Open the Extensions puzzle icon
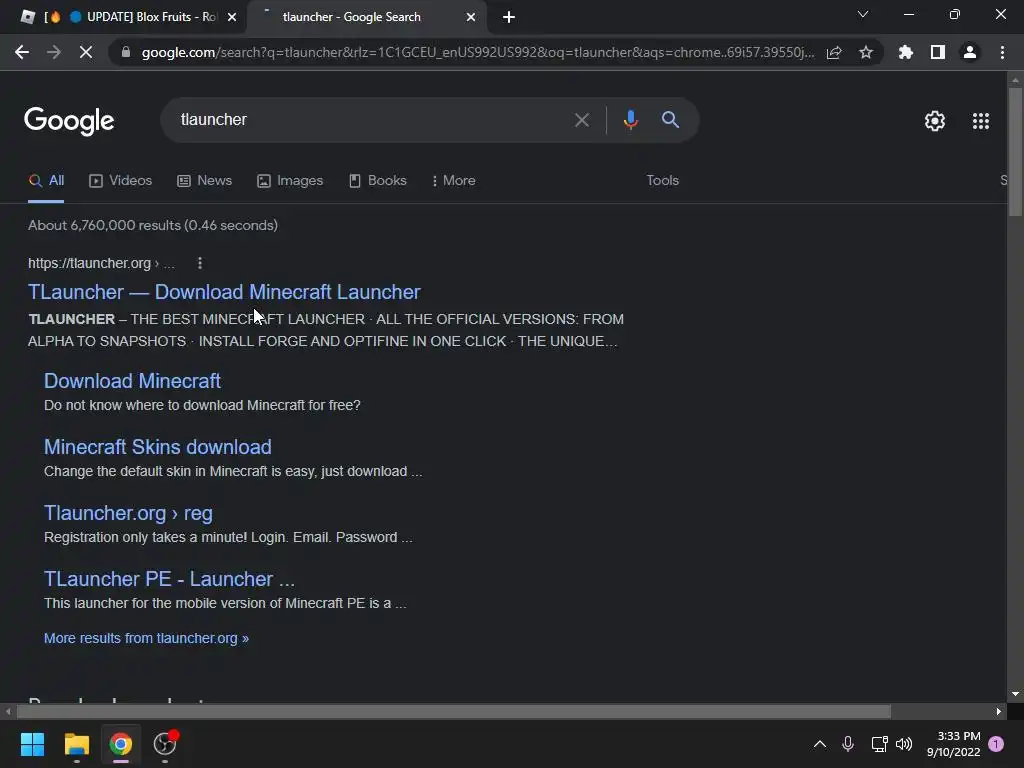 [x=906, y=52]
